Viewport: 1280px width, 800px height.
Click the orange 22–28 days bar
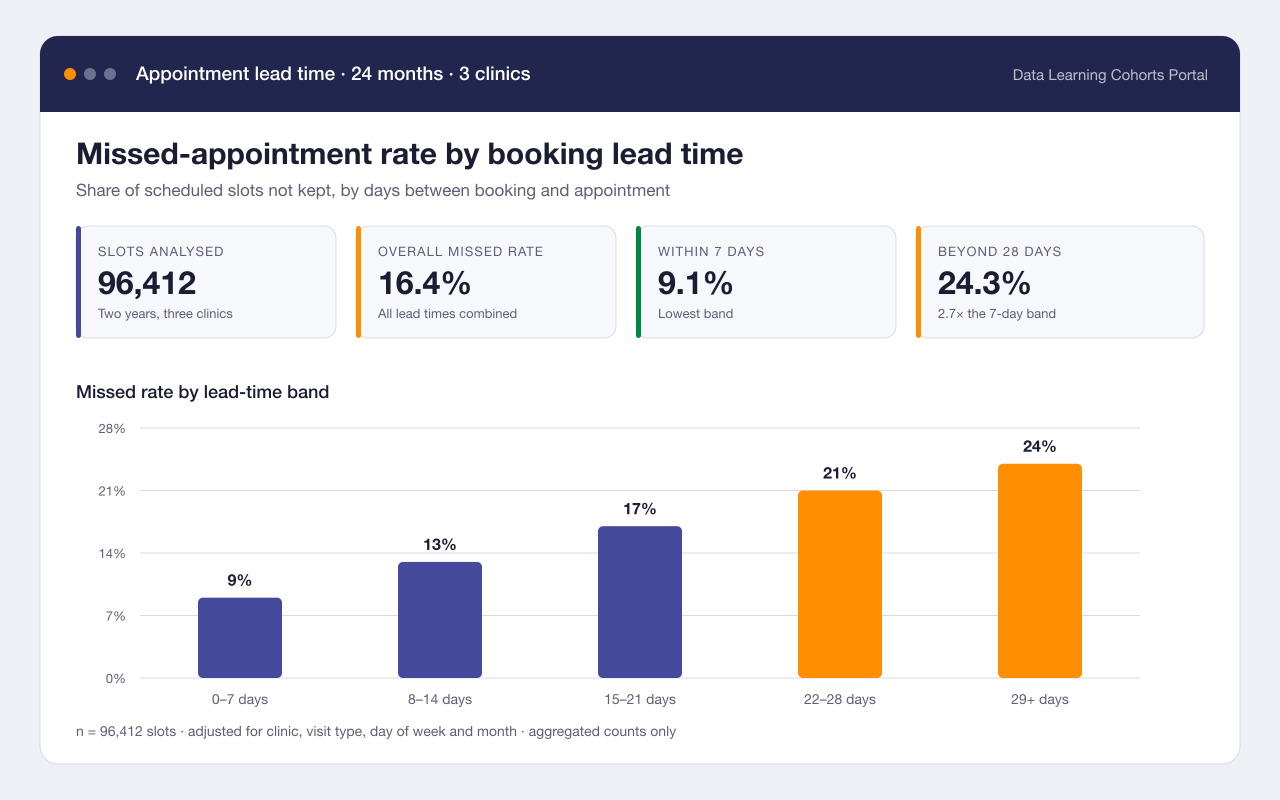pos(840,584)
